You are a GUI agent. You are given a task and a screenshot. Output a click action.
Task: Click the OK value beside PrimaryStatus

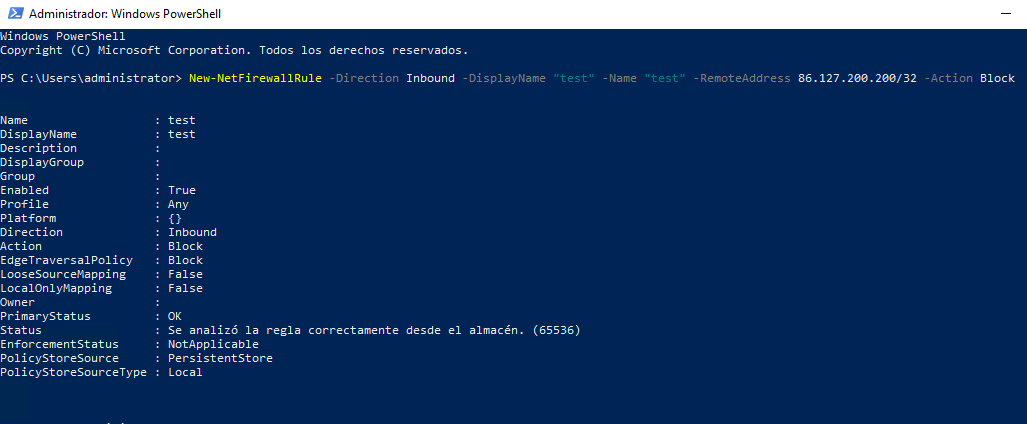point(175,316)
